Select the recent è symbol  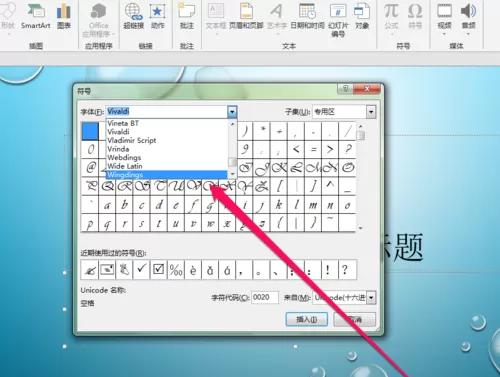pyautogui.click(x=193, y=269)
